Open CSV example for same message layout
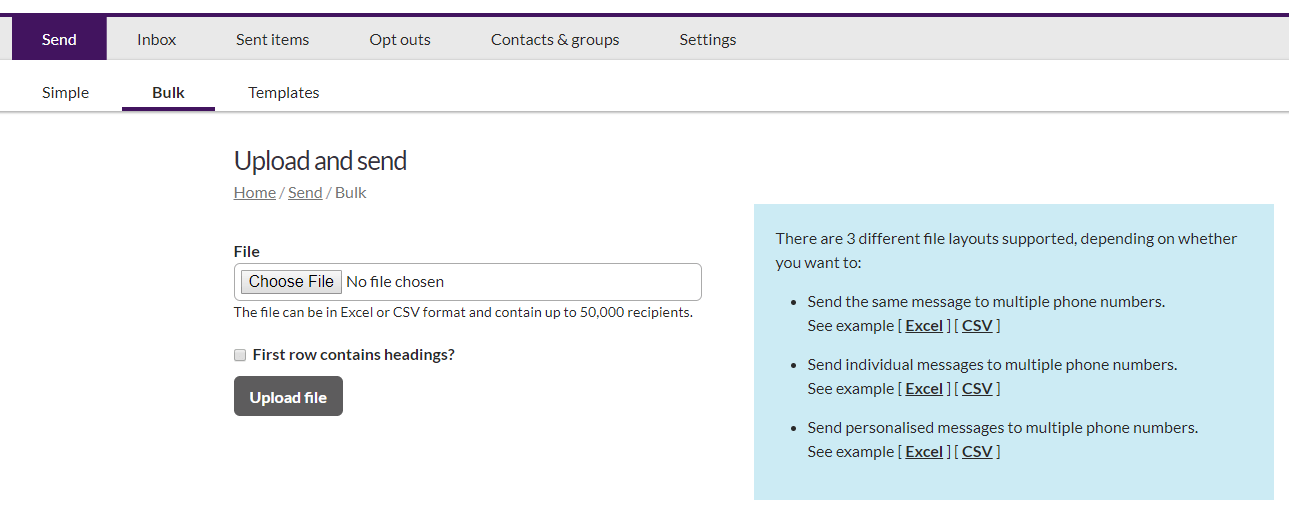 tap(977, 326)
